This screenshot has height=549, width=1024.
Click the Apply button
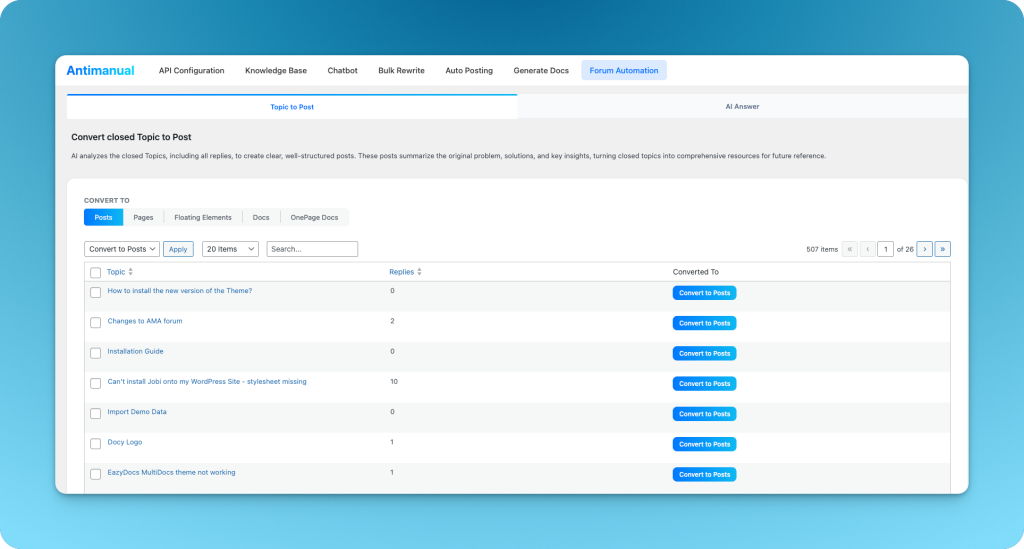(178, 249)
